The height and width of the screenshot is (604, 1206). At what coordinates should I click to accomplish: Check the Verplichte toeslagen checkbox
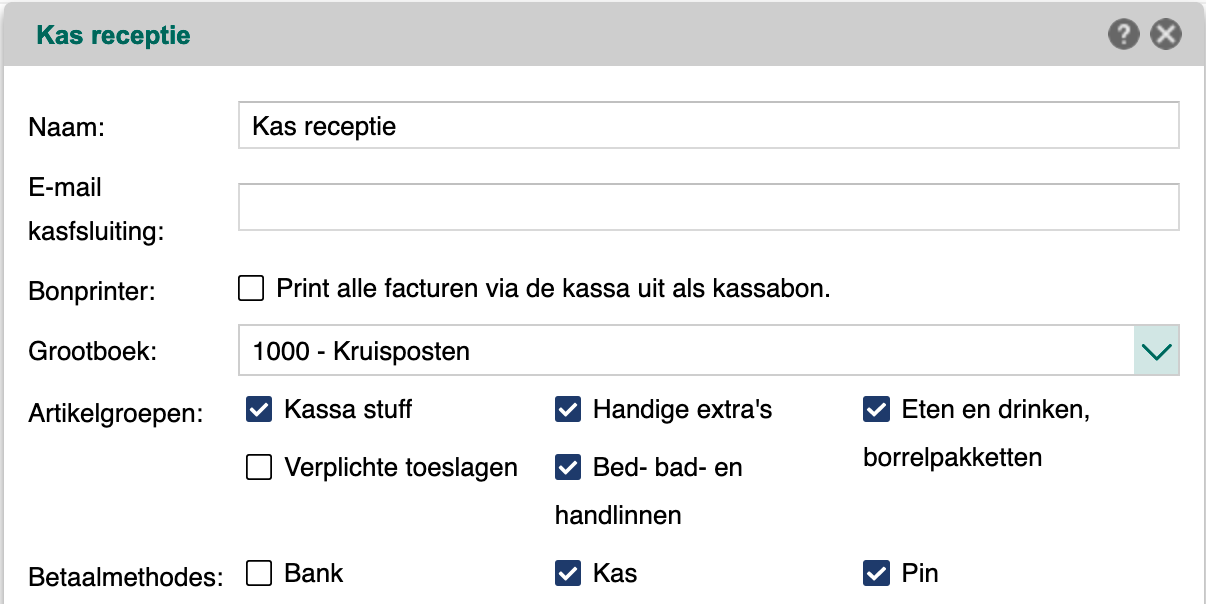259,467
